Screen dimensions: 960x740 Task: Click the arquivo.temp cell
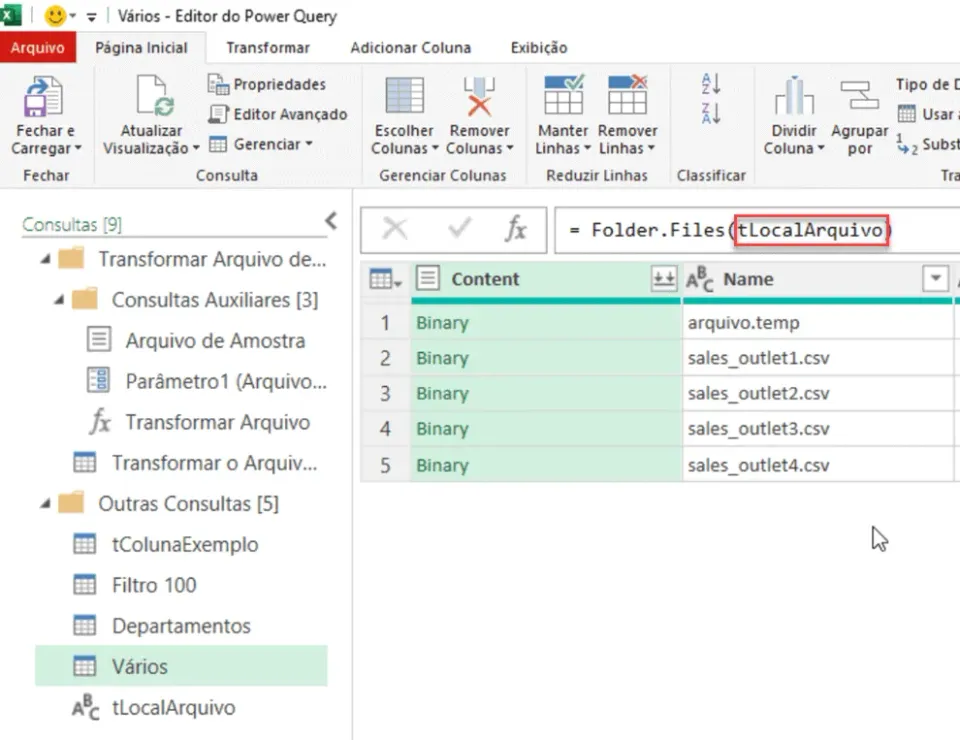pos(818,323)
